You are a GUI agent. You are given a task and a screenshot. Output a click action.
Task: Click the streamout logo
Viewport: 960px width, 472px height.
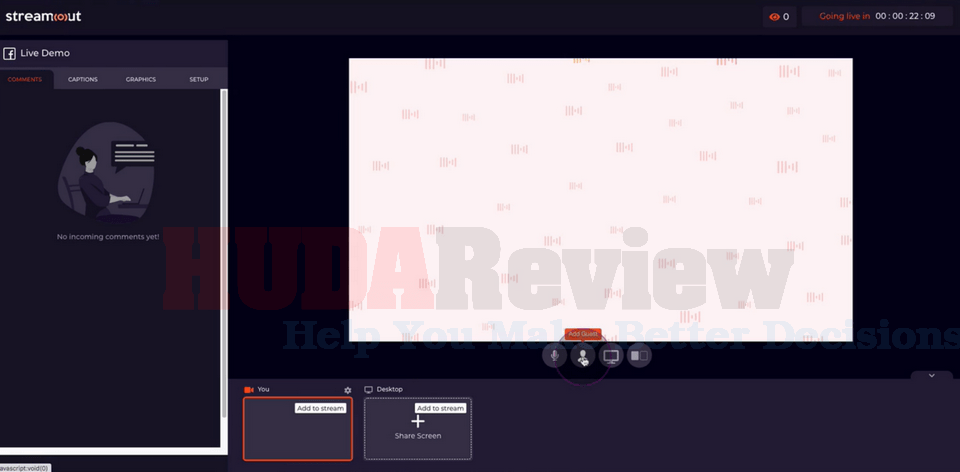[43, 17]
